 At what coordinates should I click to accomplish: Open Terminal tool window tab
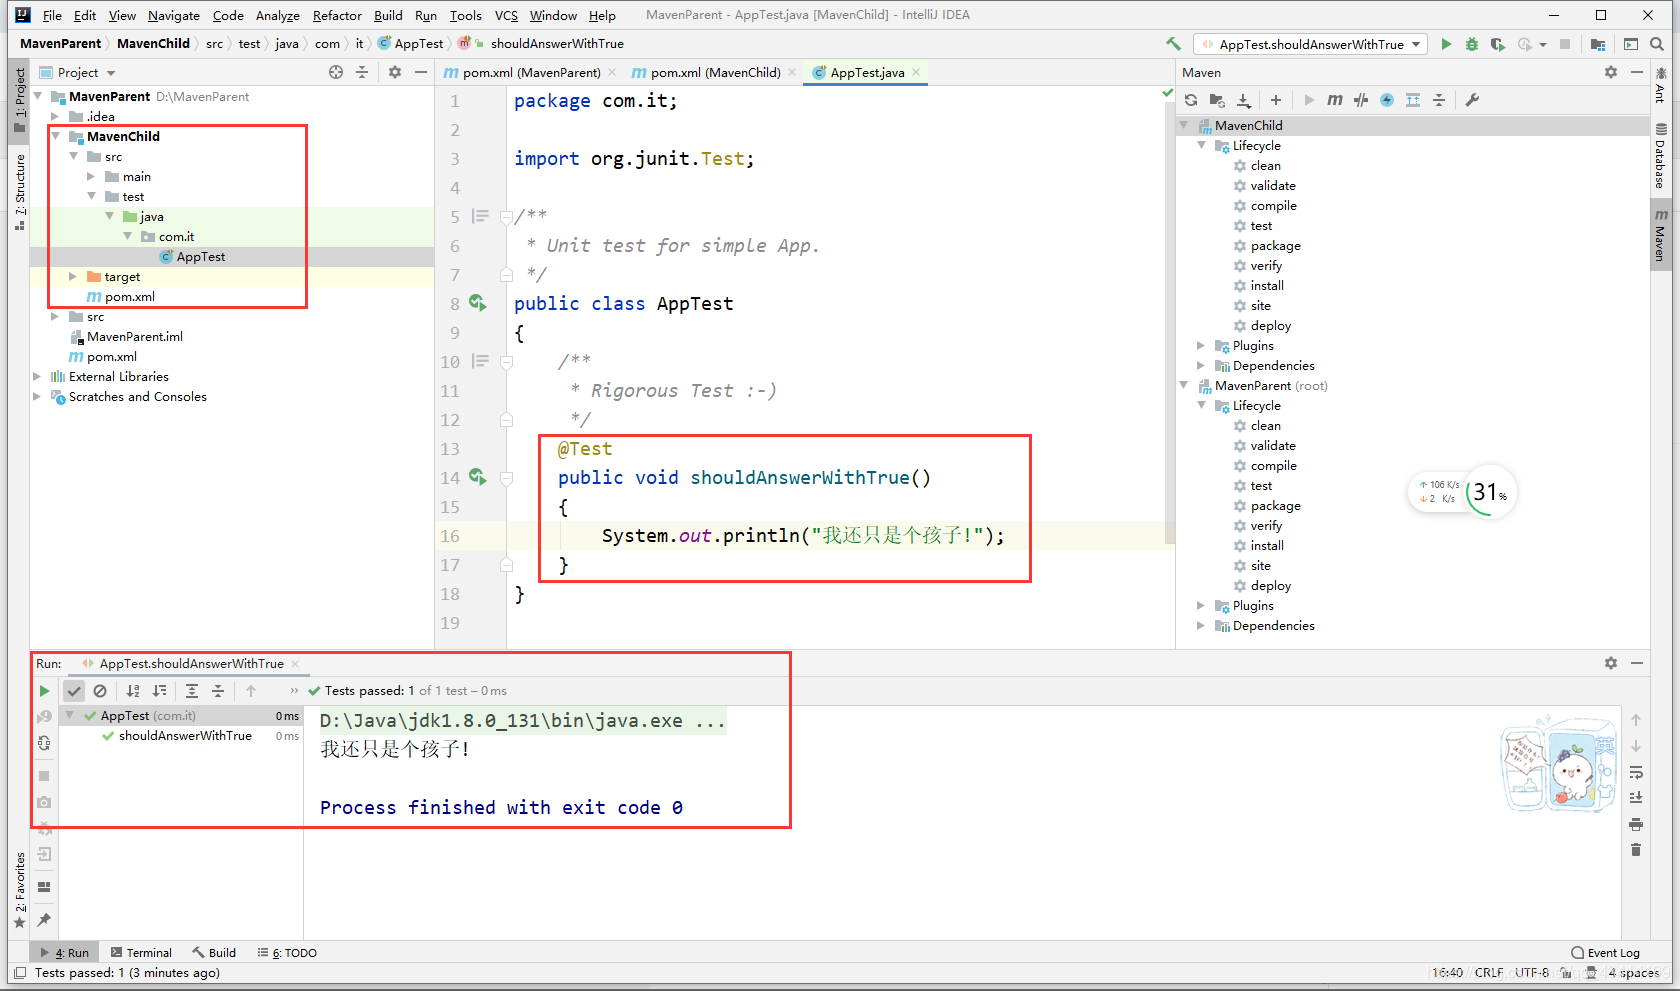tap(141, 952)
